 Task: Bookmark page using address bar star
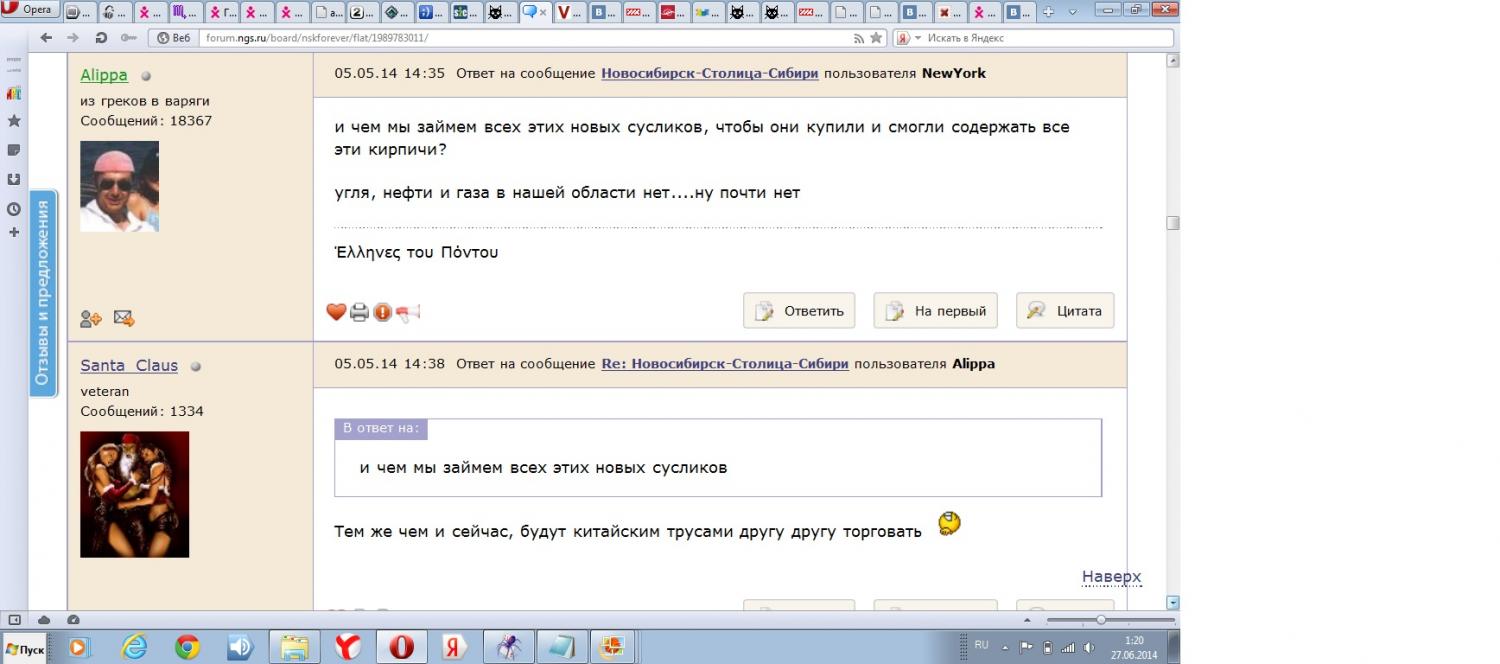point(876,38)
